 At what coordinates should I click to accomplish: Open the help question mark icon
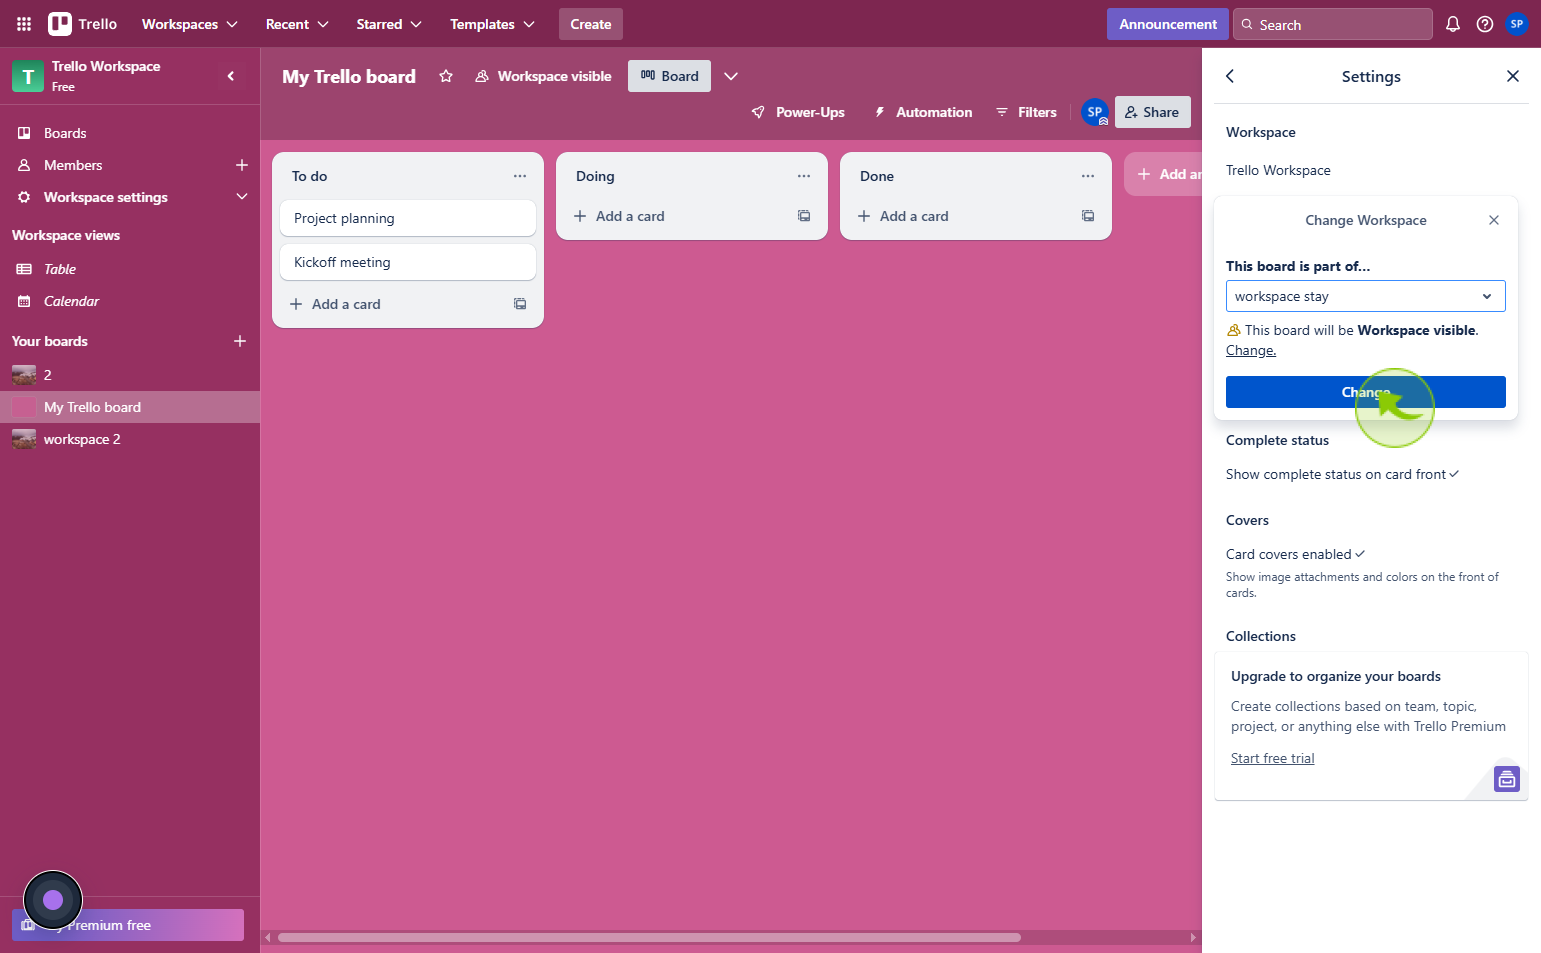pyautogui.click(x=1485, y=24)
